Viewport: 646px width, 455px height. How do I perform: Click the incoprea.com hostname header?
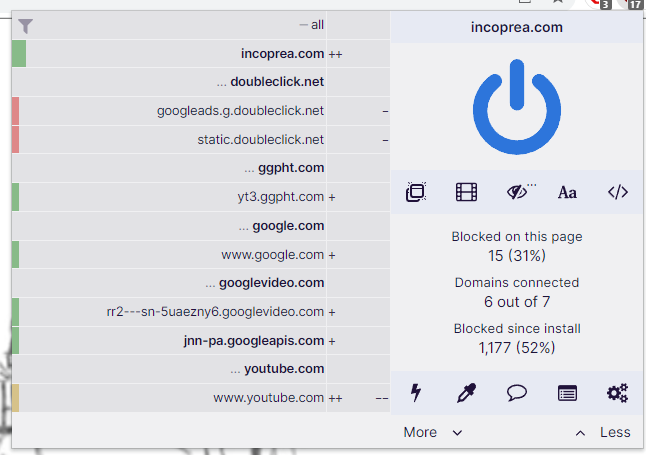point(517,27)
